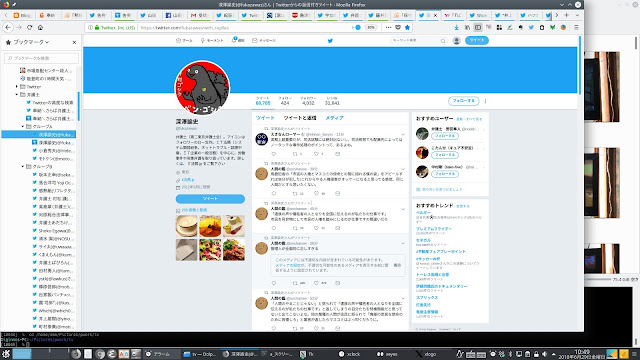Image resolution: width=640 pixels, height=360 pixels.
Task: Click the volume icon in system tray
Action: [544, 354]
